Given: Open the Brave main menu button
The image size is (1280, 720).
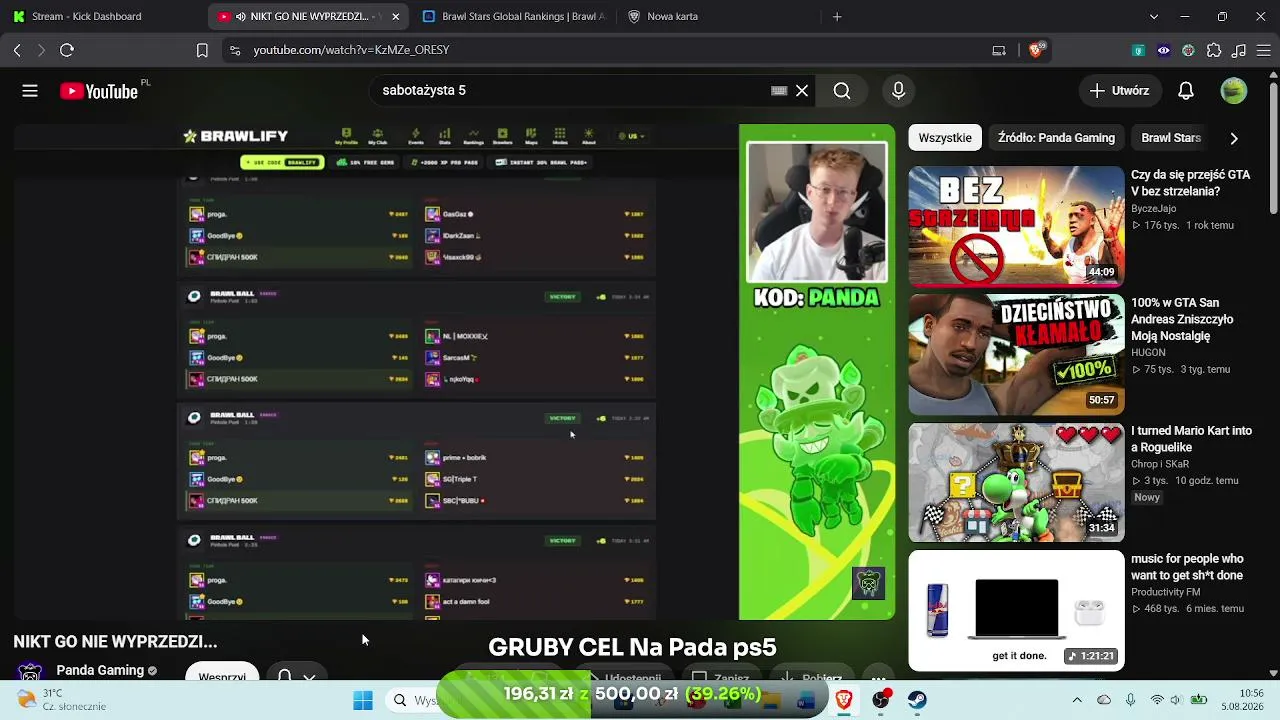Looking at the screenshot, I should point(1264,50).
